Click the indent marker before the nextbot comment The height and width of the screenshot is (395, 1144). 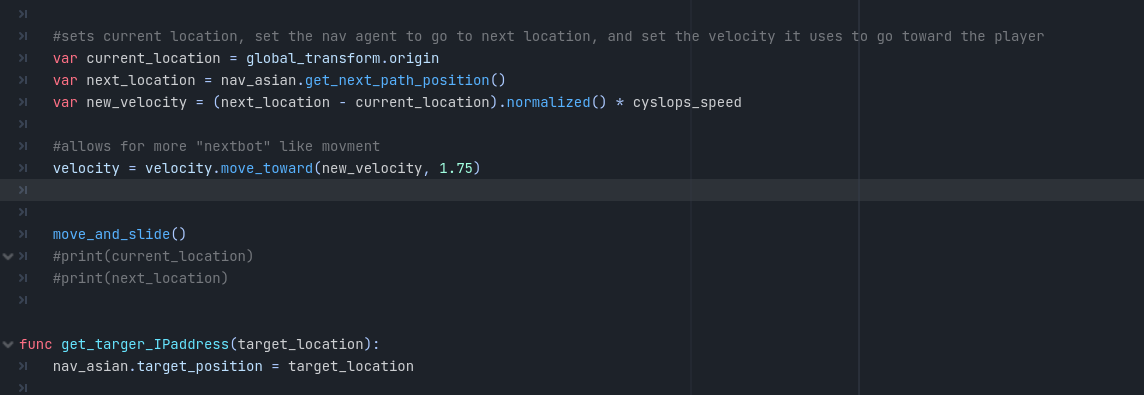click(x=23, y=146)
